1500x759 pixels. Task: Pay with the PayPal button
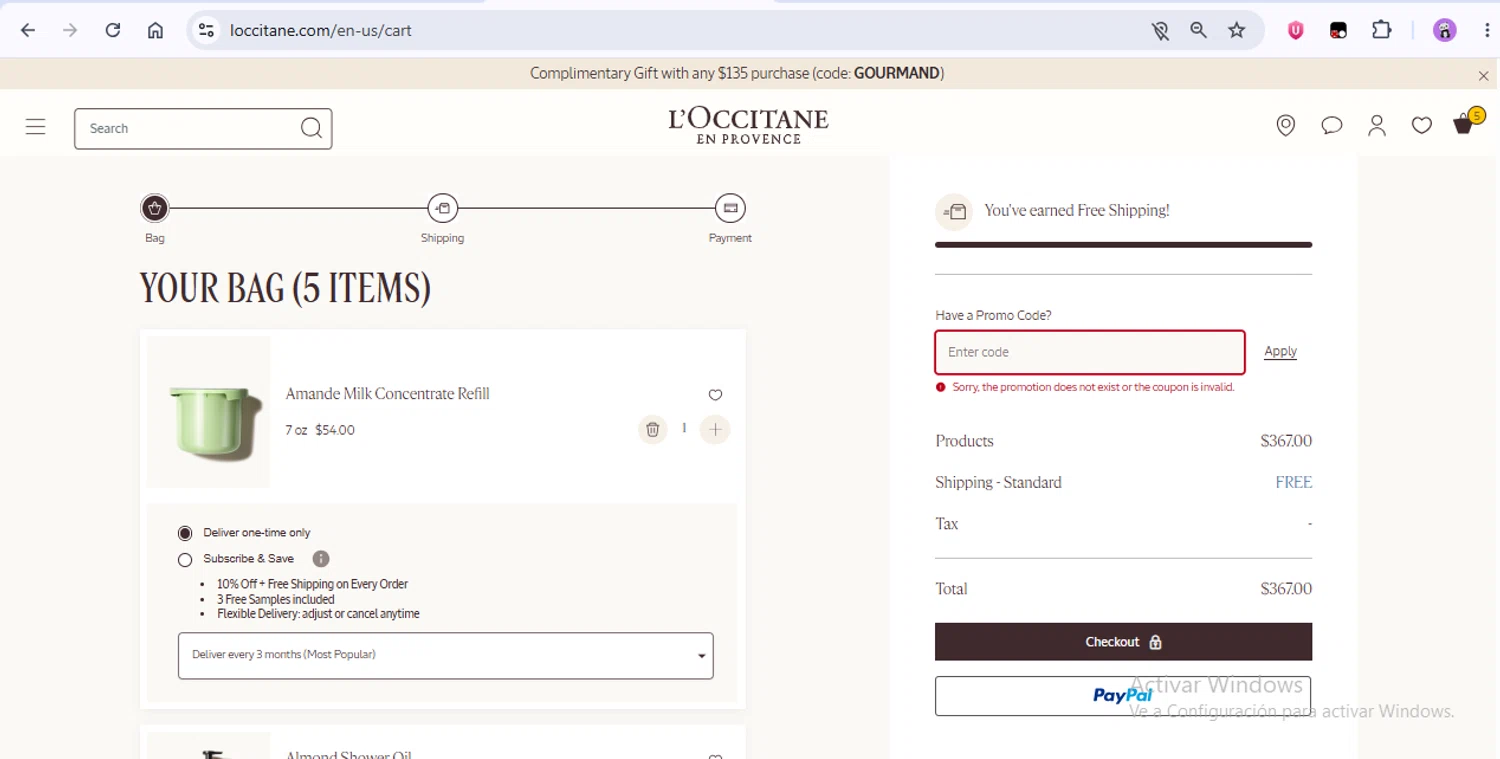1123,696
